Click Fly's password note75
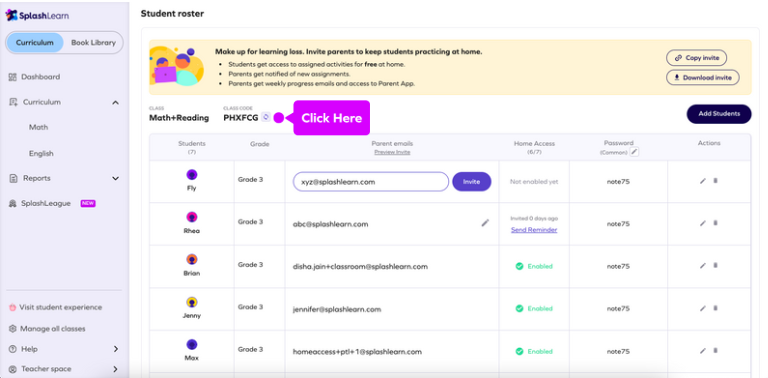The width and height of the screenshot is (768, 378). click(x=618, y=182)
